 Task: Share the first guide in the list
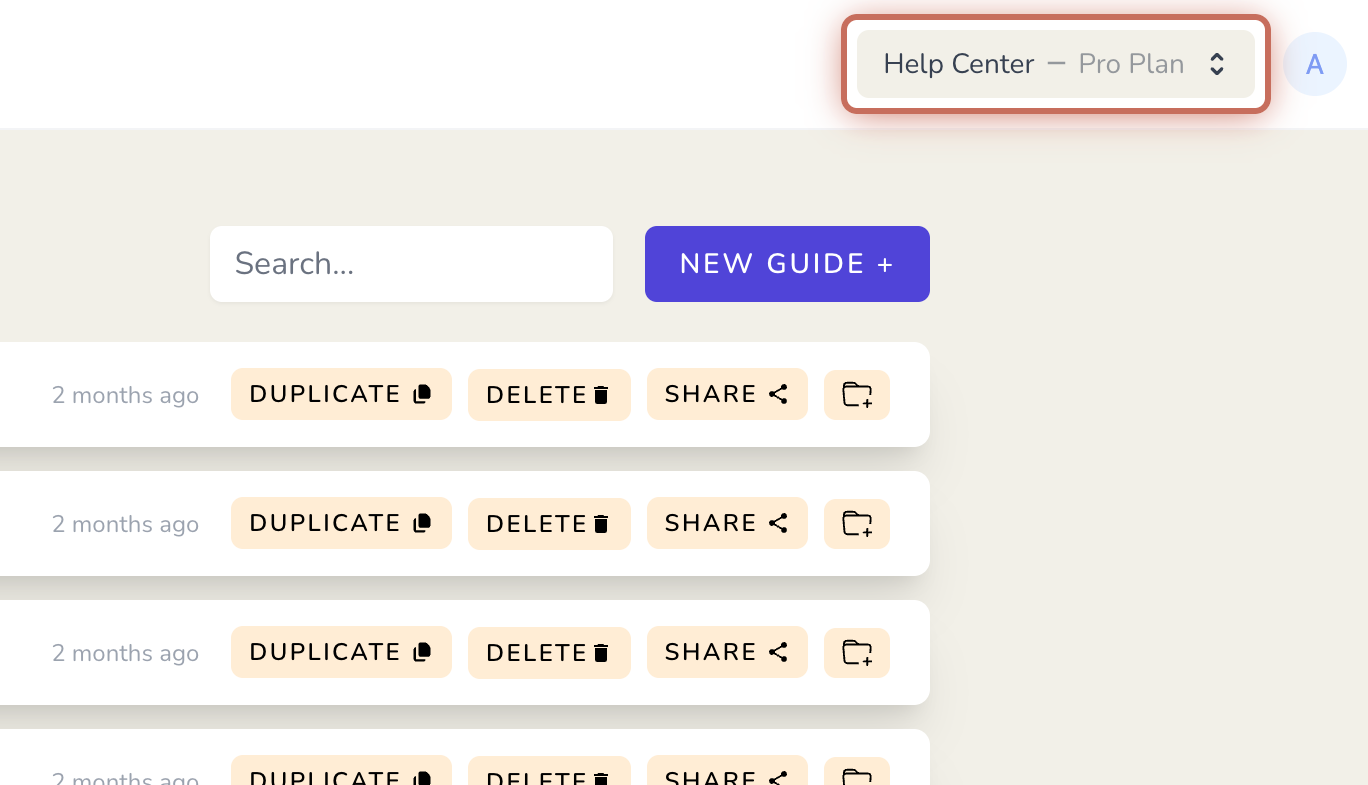point(727,394)
